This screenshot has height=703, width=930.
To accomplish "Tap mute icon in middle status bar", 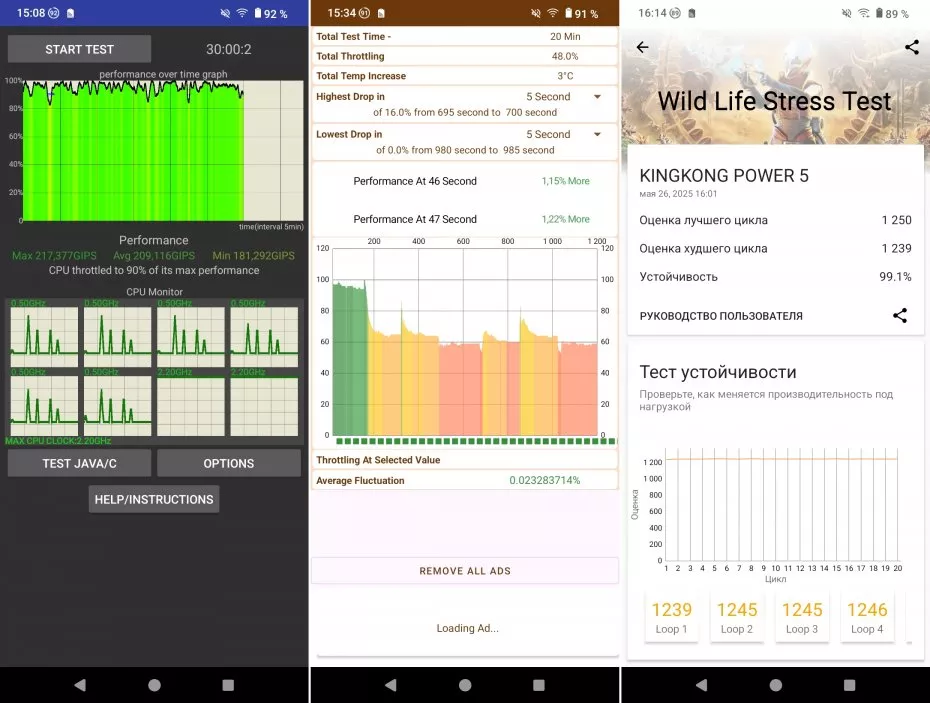I will [x=536, y=13].
